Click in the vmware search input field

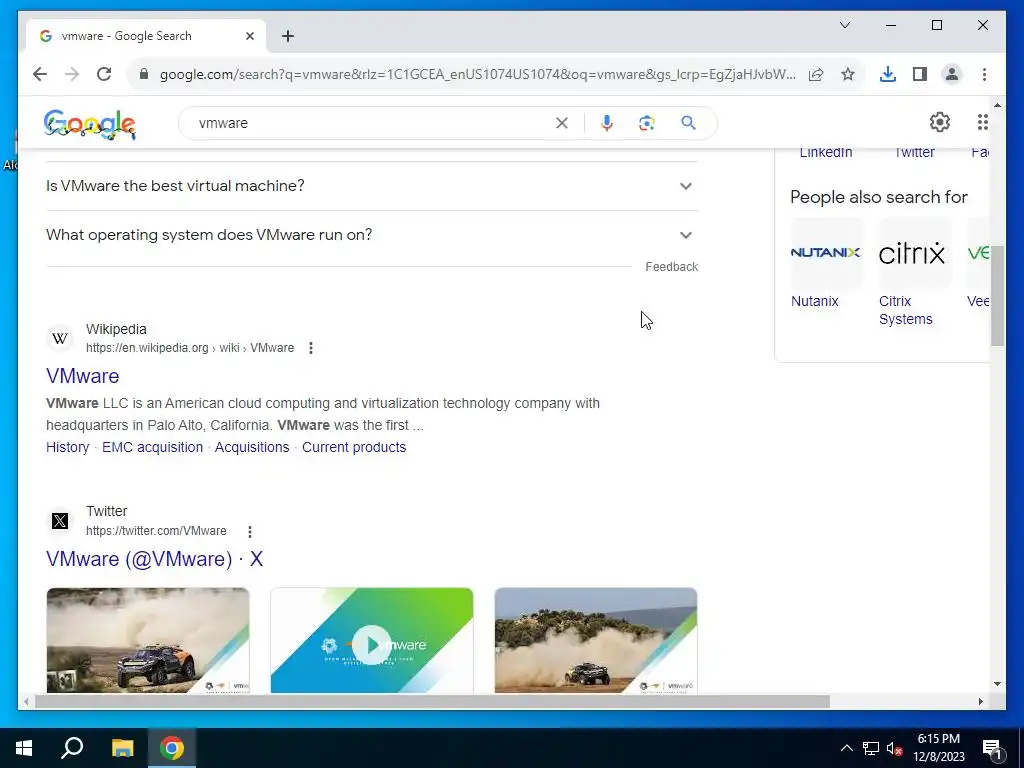tap(372, 123)
